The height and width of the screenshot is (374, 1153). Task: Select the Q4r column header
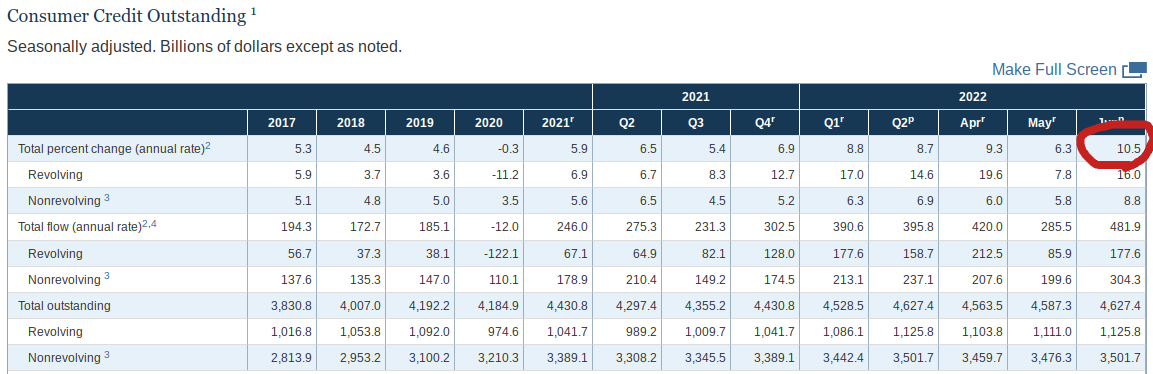pos(765,123)
